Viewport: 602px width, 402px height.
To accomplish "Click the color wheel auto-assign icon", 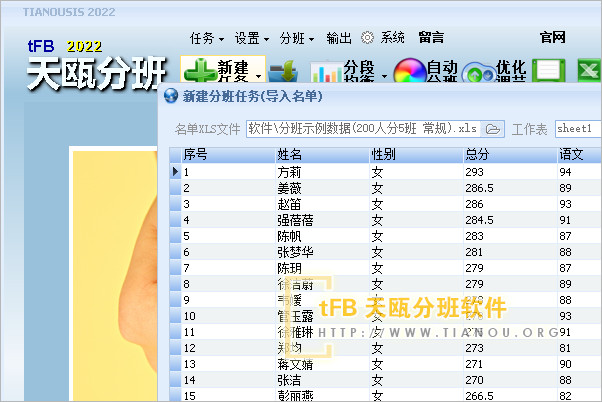I will [410, 71].
